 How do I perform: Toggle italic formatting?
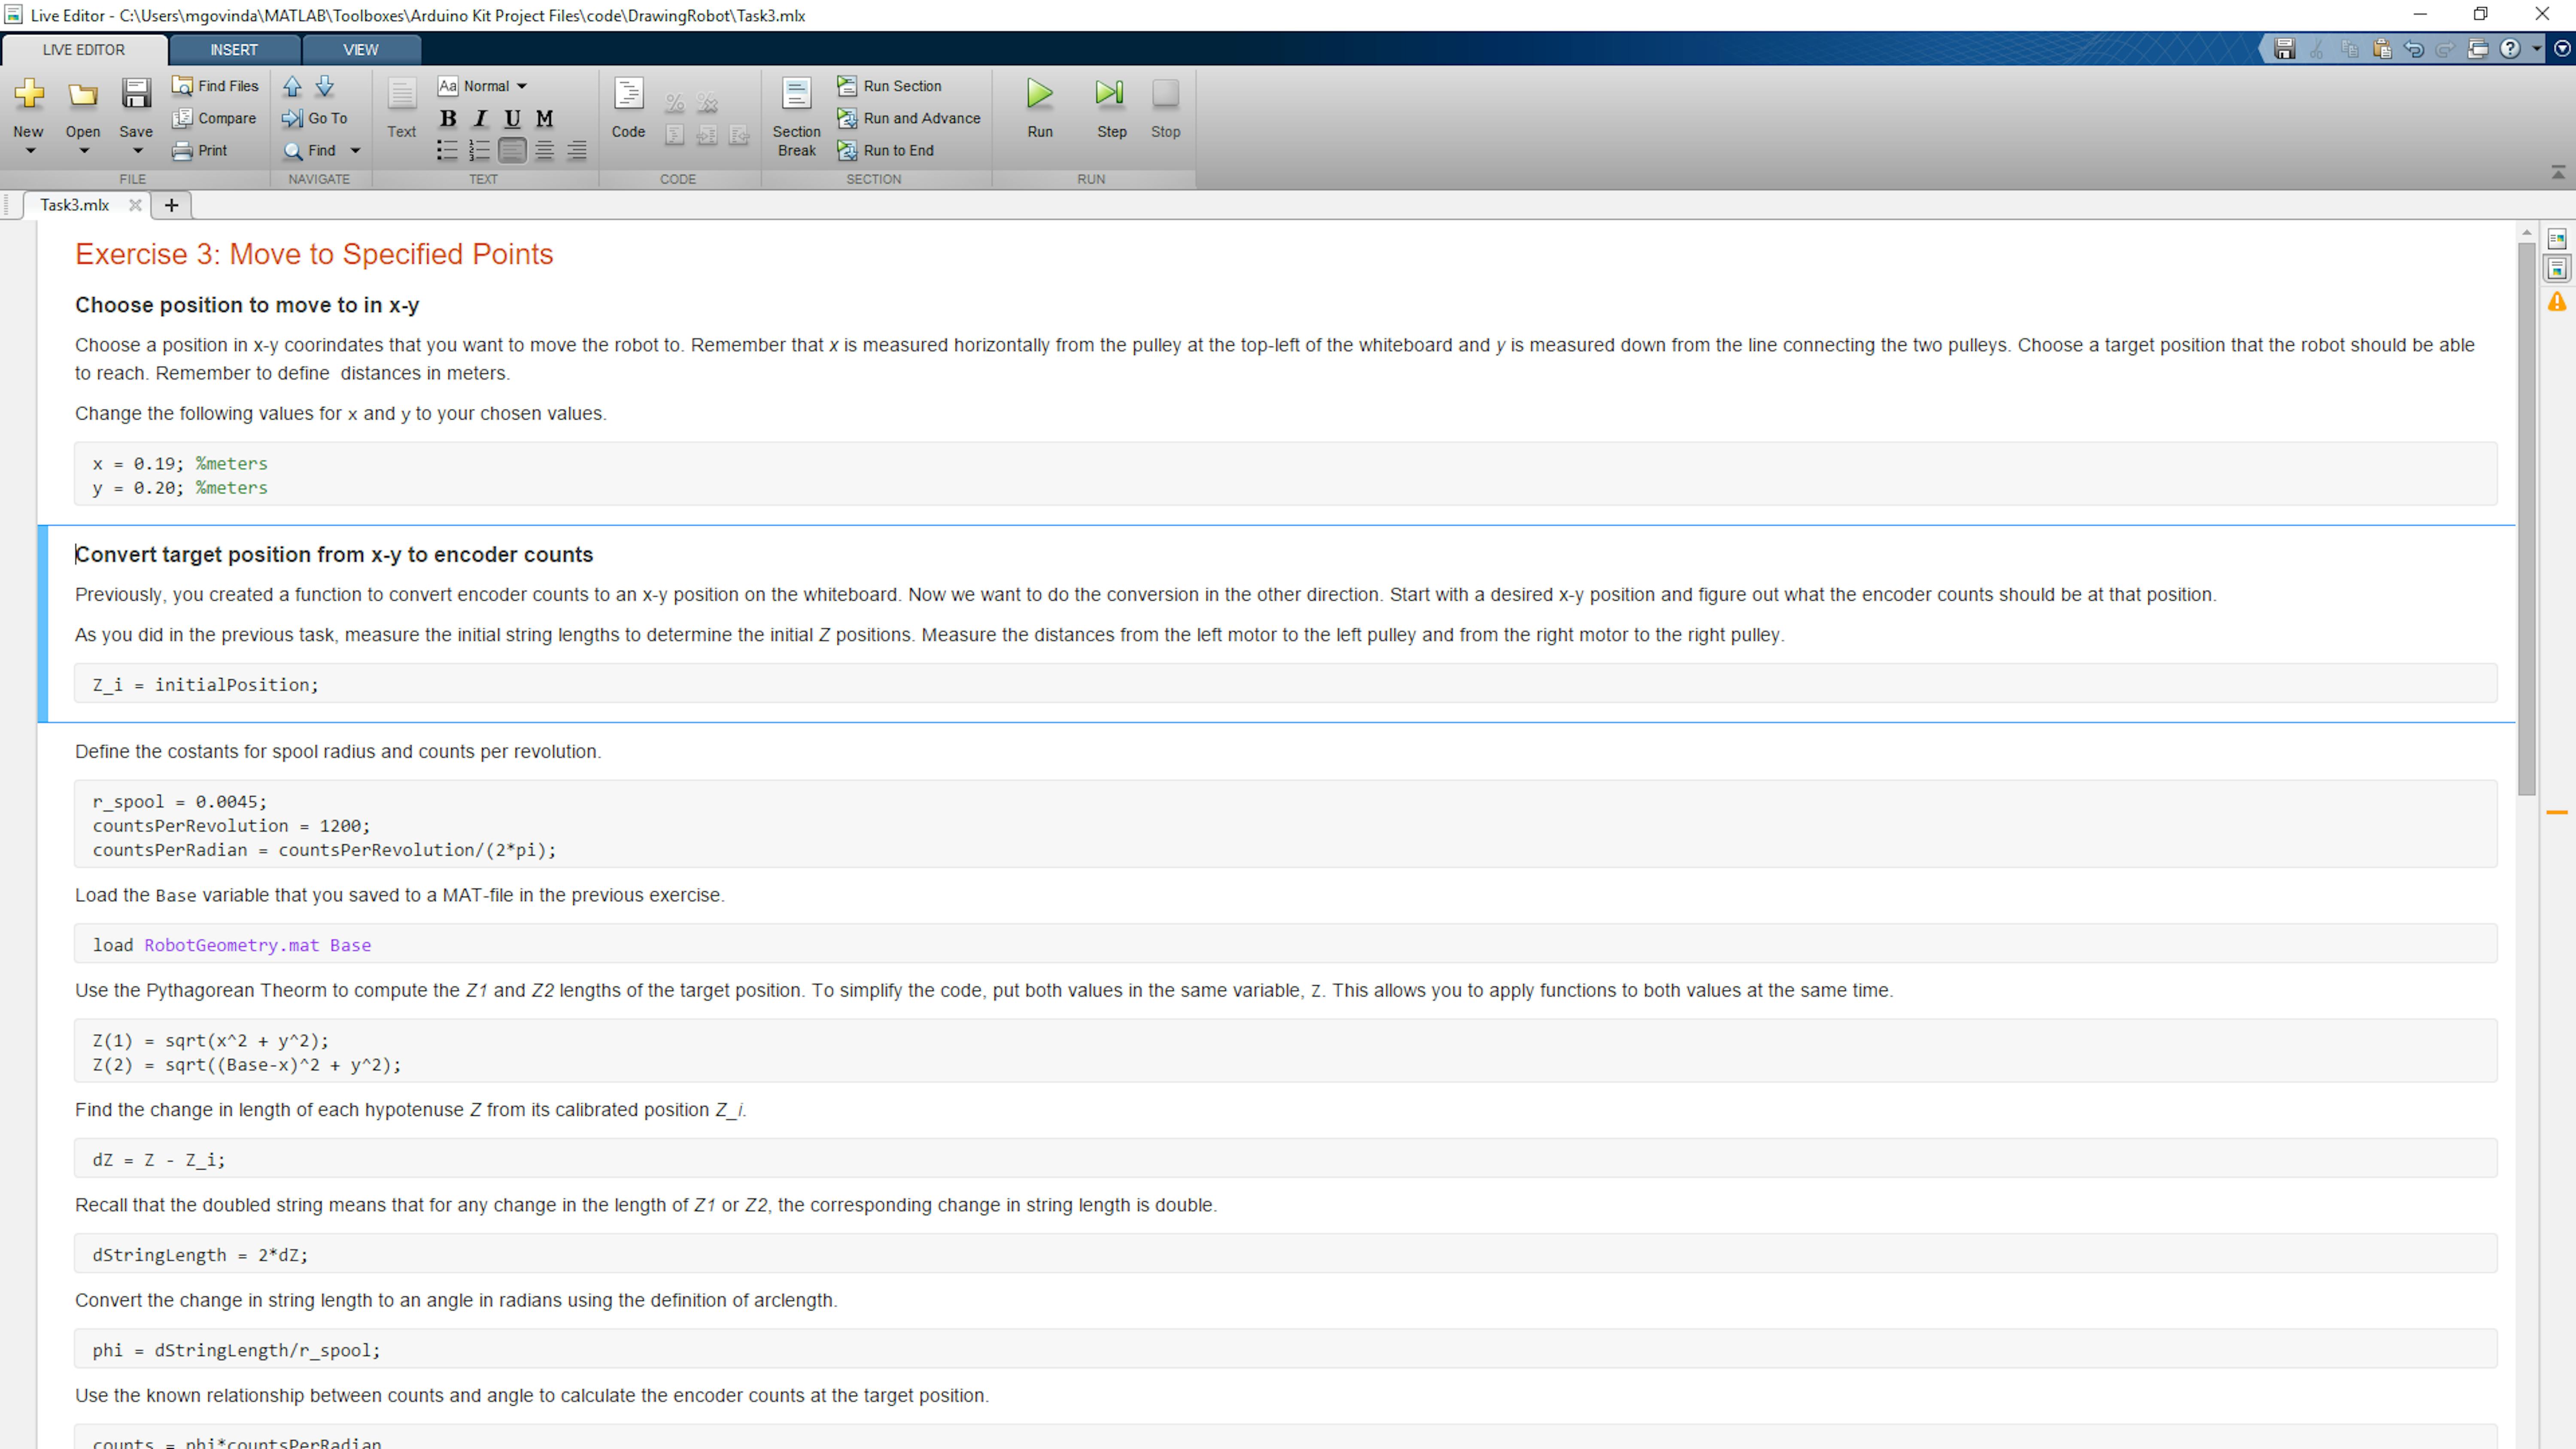coord(480,118)
